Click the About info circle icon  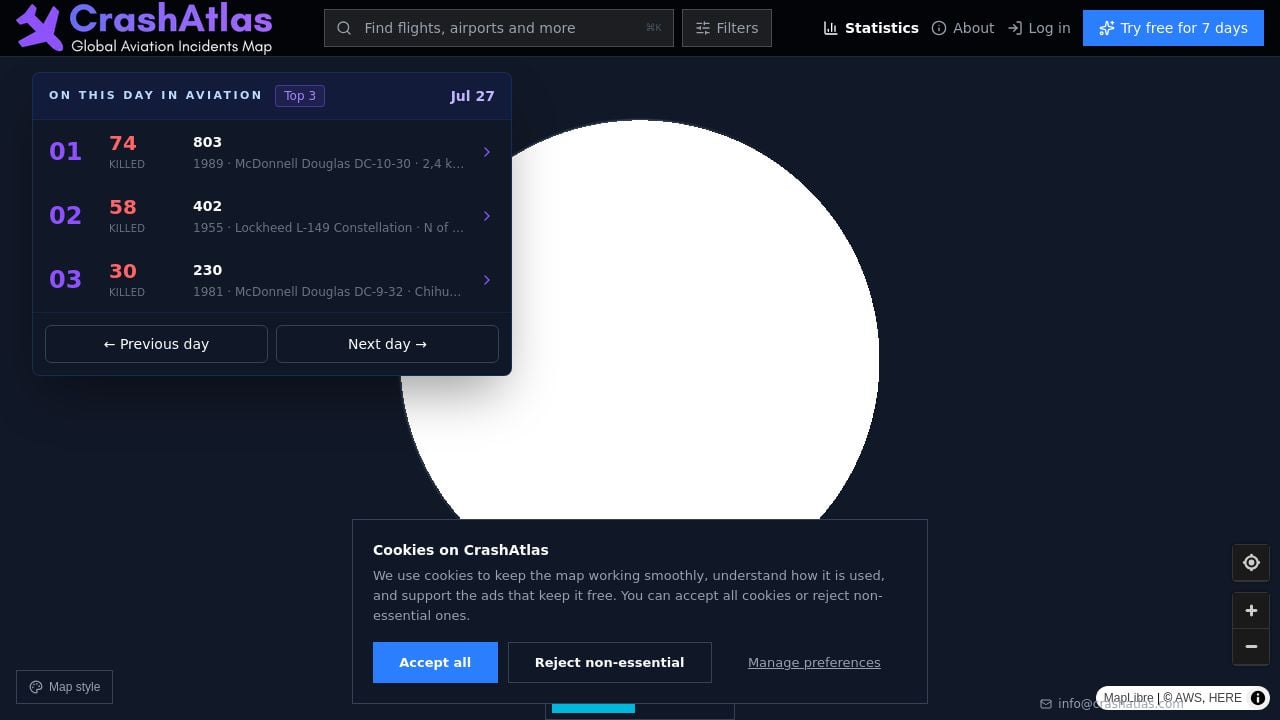point(939,28)
